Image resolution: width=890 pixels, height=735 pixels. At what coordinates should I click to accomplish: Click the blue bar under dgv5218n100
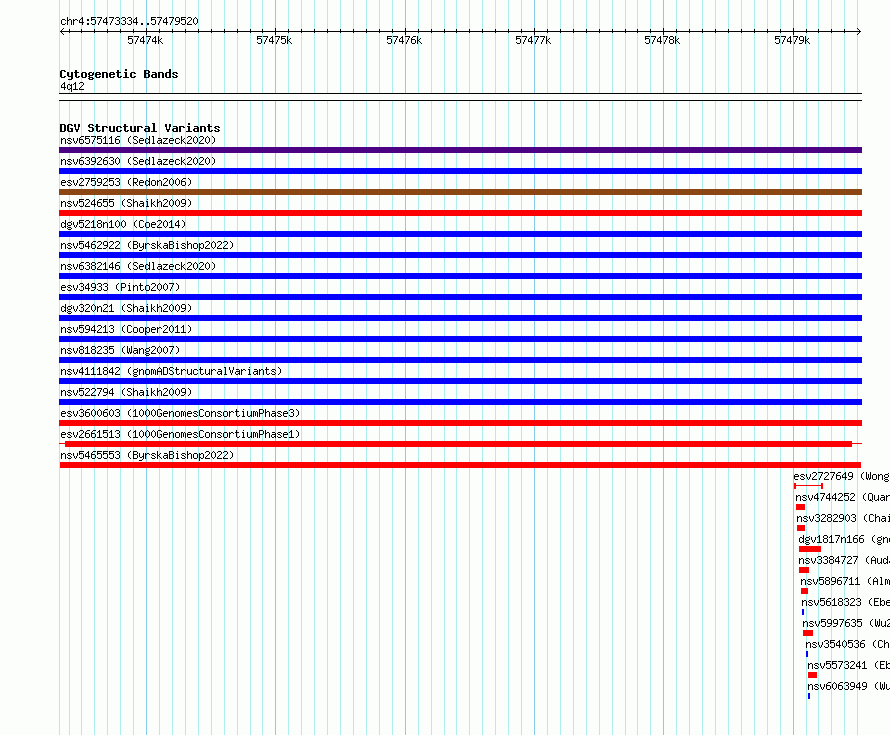point(460,234)
